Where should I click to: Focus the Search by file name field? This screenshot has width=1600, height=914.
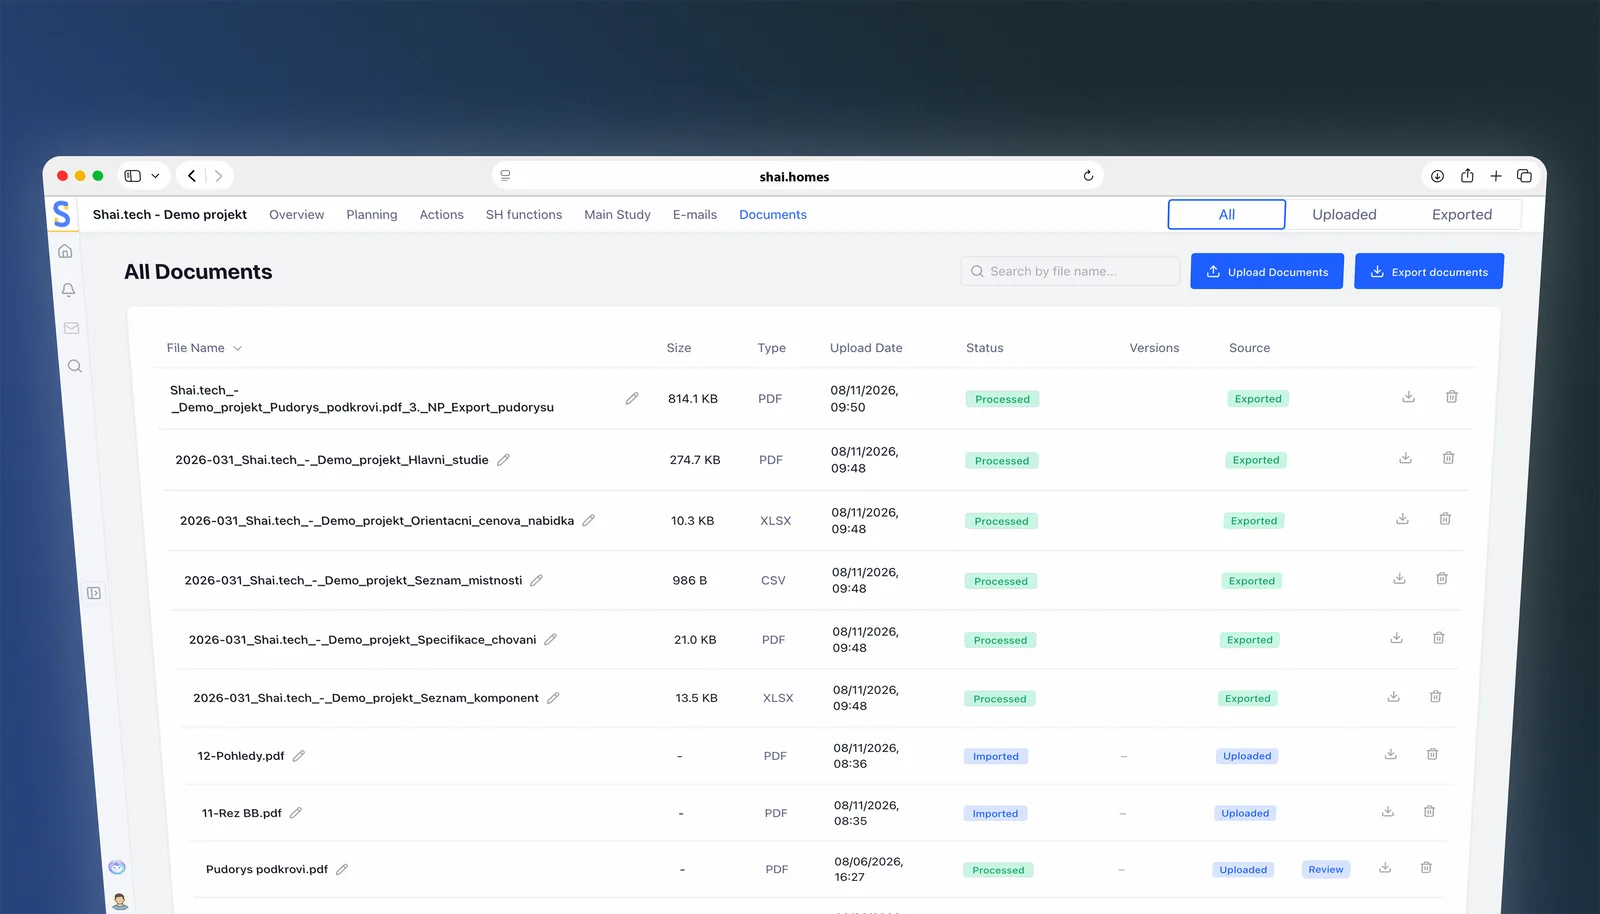[1070, 271]
